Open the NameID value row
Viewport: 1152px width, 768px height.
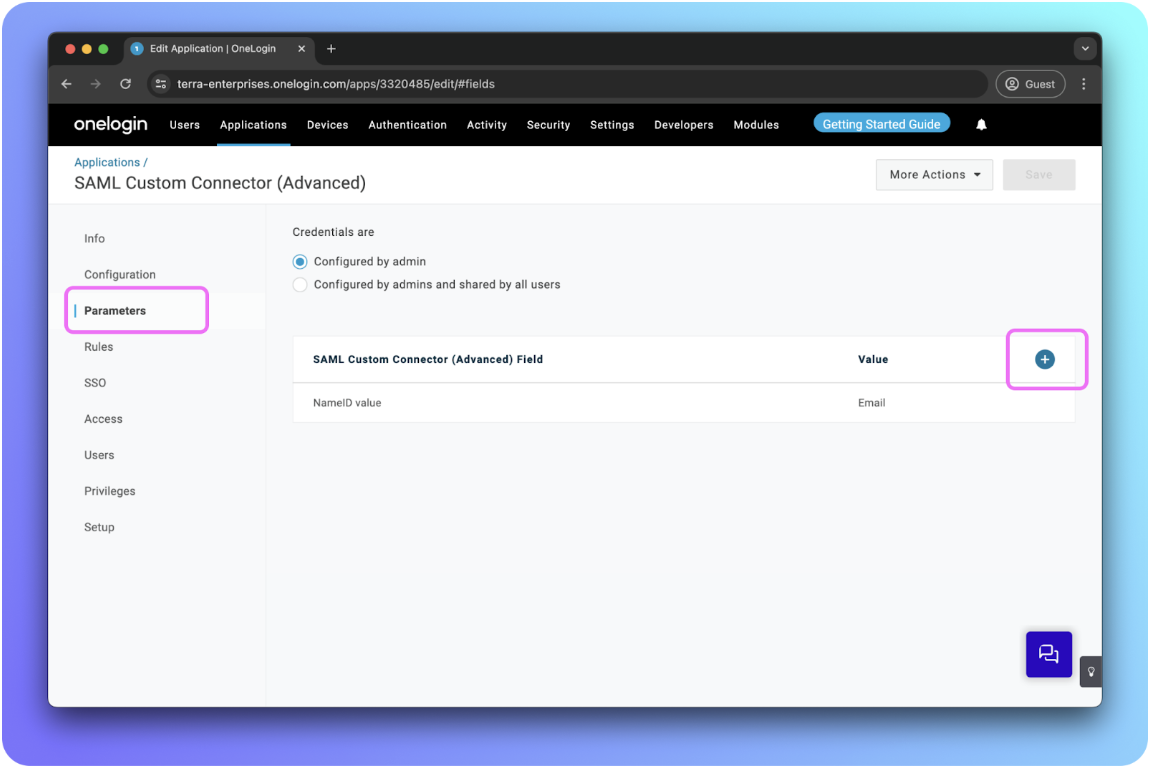684,403
